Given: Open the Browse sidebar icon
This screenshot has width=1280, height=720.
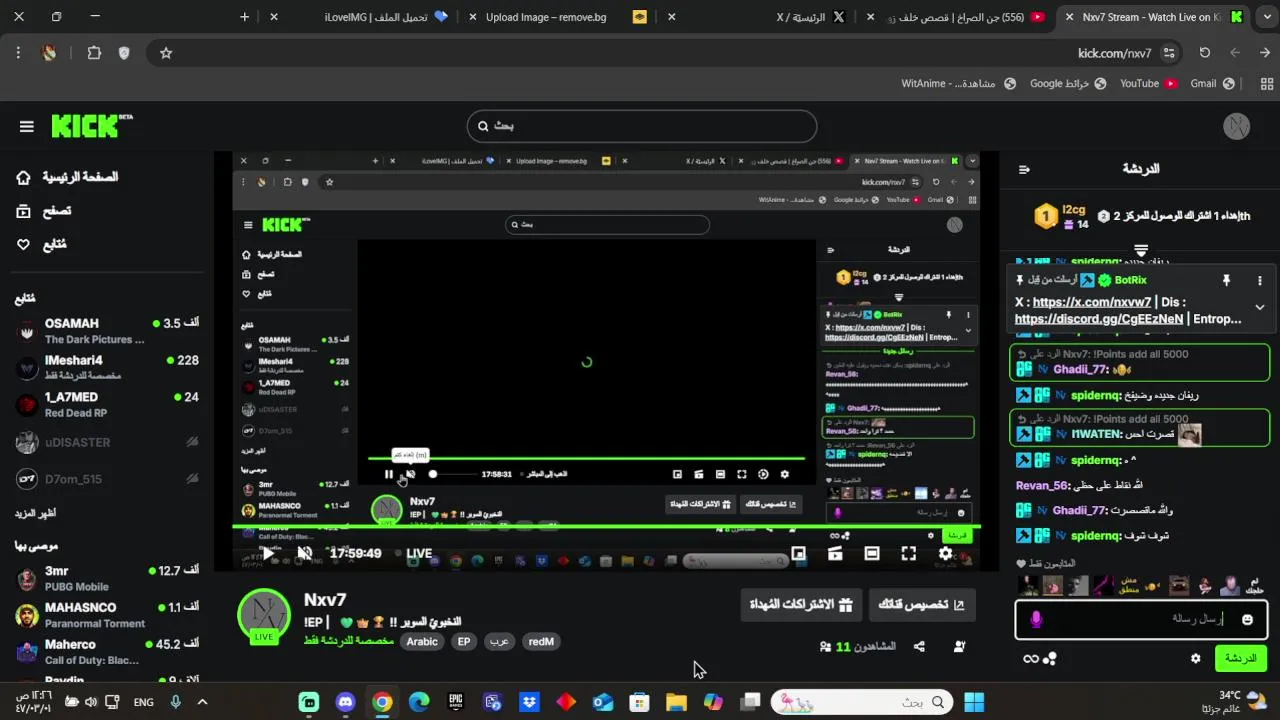Looking at the screenshot, I should point(23,211).
